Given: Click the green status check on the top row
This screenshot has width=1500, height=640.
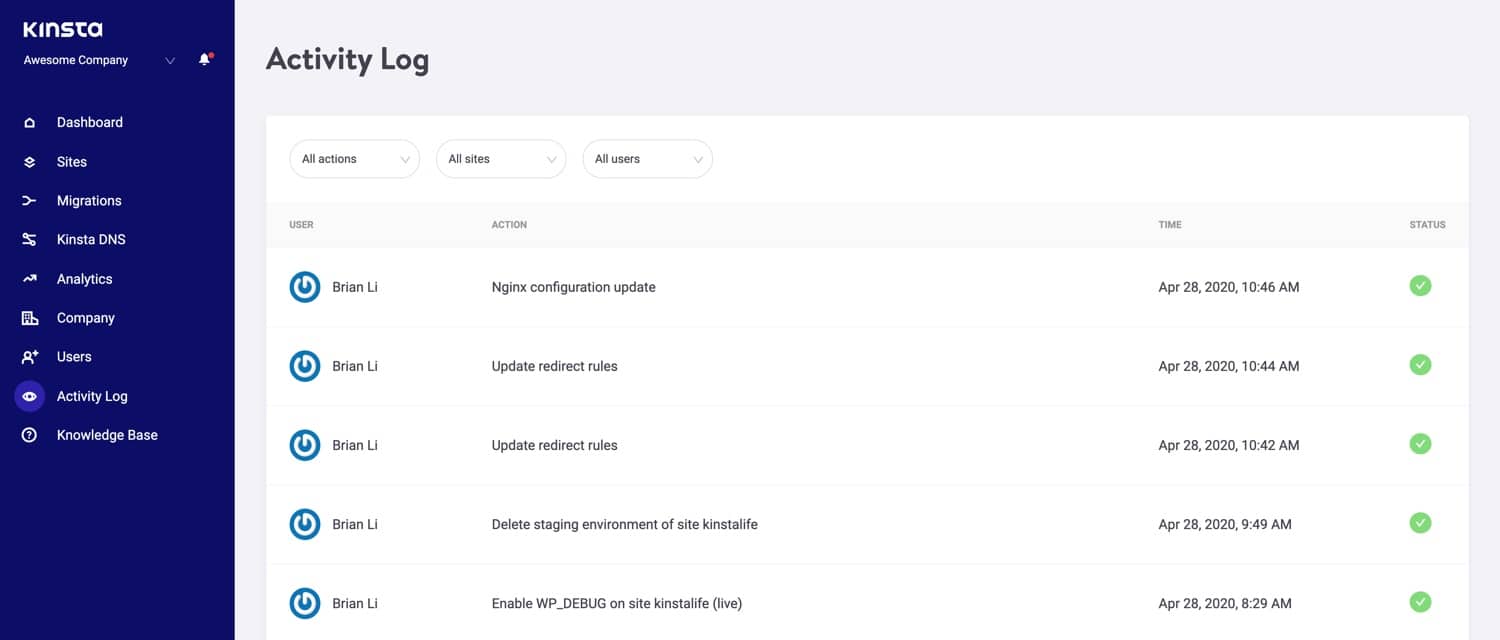Looking at the screenshot, I should click(x=1420, y=285).
